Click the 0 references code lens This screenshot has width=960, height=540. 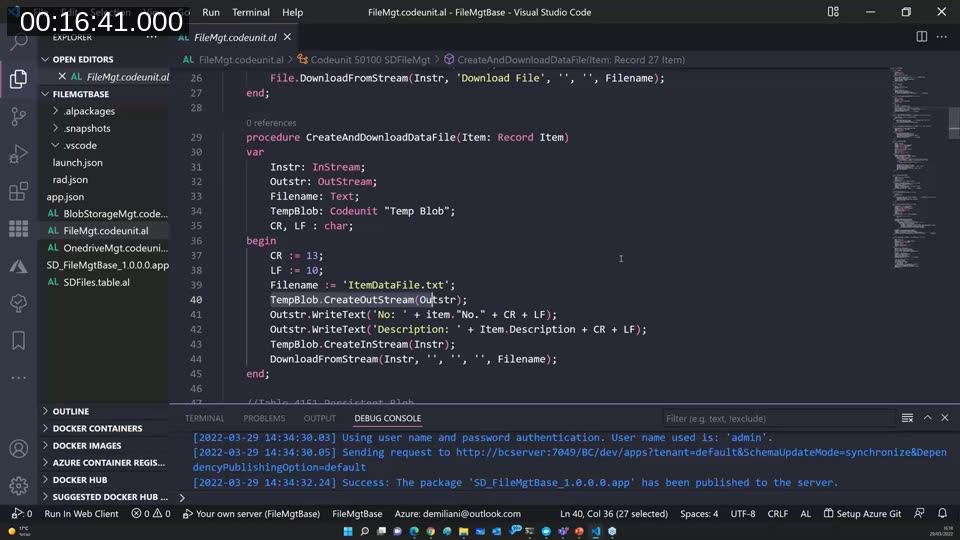click(271, 123)
